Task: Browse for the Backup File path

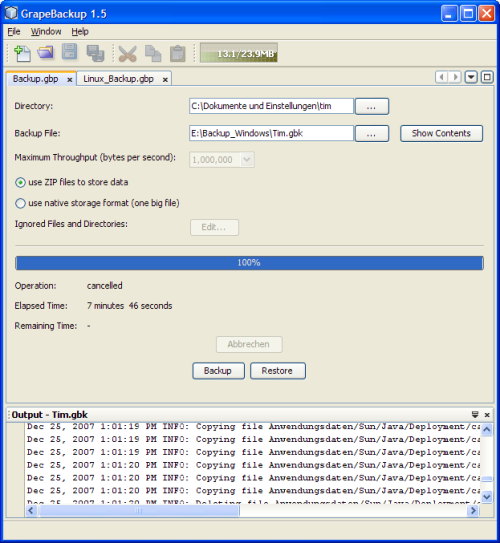Action: coord(372,134)
